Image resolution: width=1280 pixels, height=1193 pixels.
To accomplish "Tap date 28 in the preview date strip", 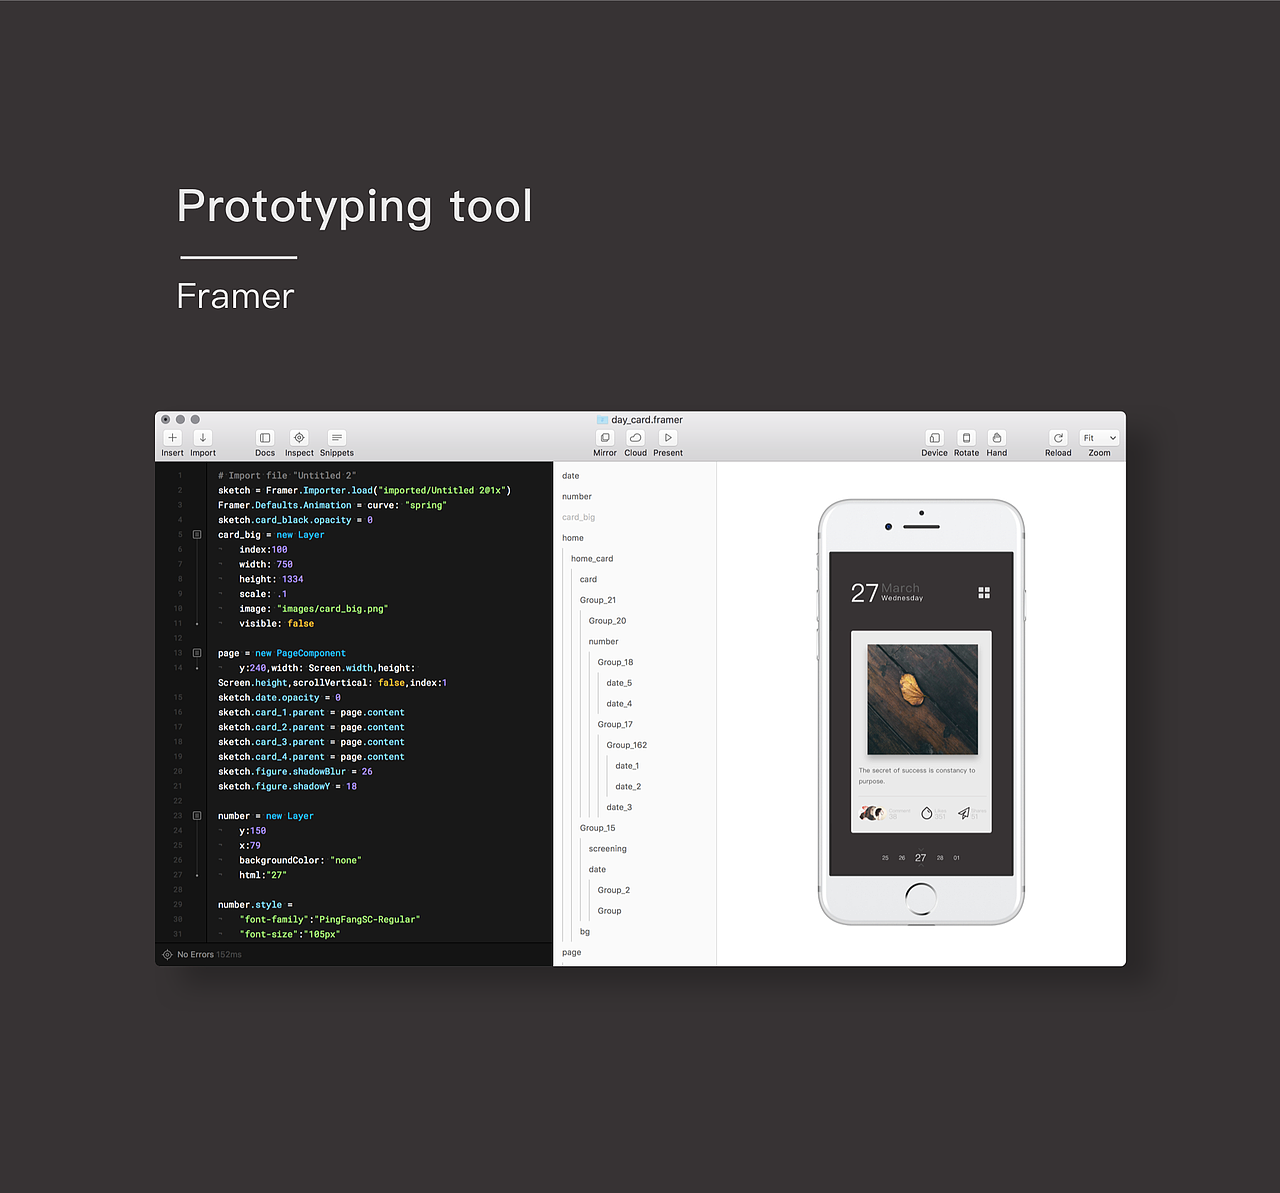I will (x=940, y=858).
